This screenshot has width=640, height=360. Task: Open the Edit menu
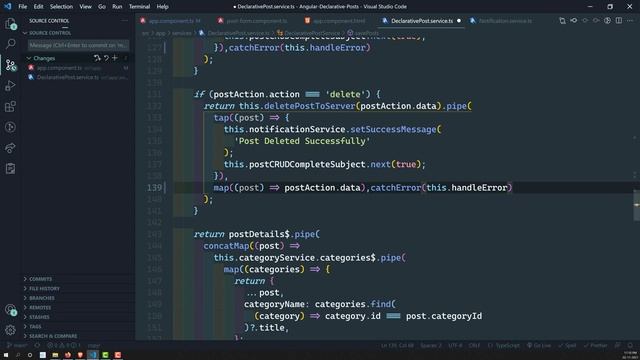[38, 7]
